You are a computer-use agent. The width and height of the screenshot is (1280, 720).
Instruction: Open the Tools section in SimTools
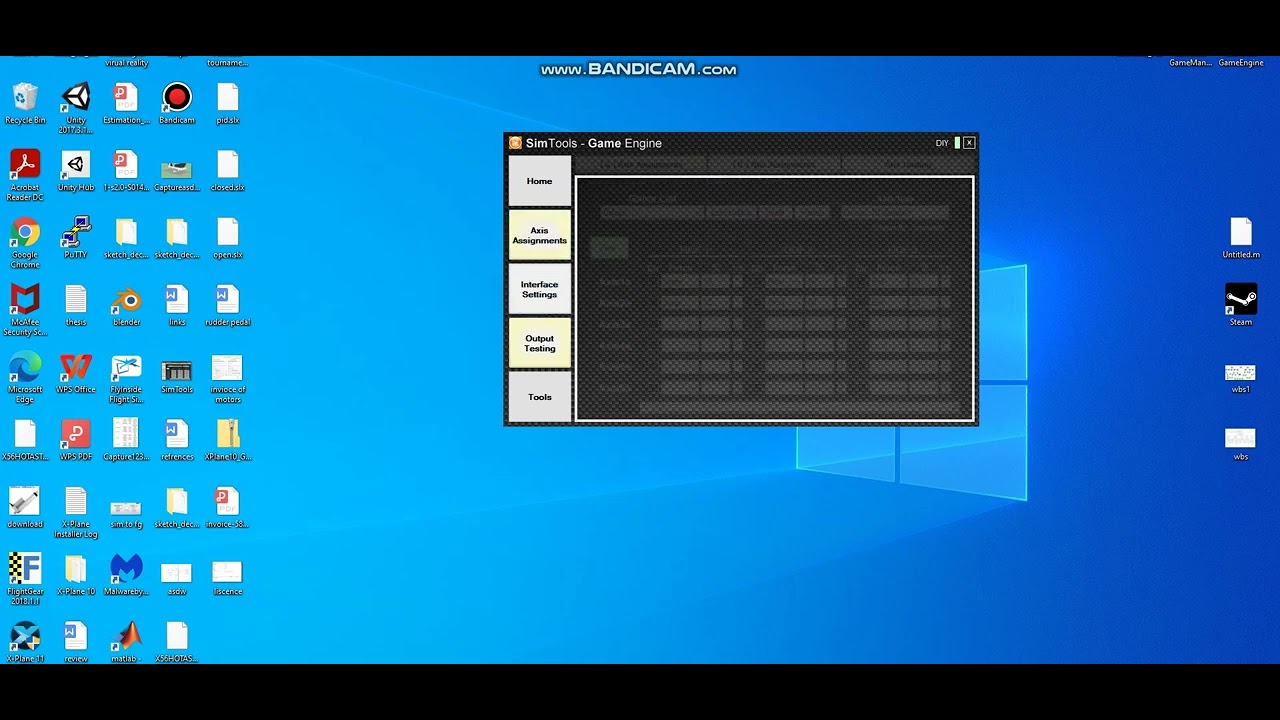tap(540, 397)
